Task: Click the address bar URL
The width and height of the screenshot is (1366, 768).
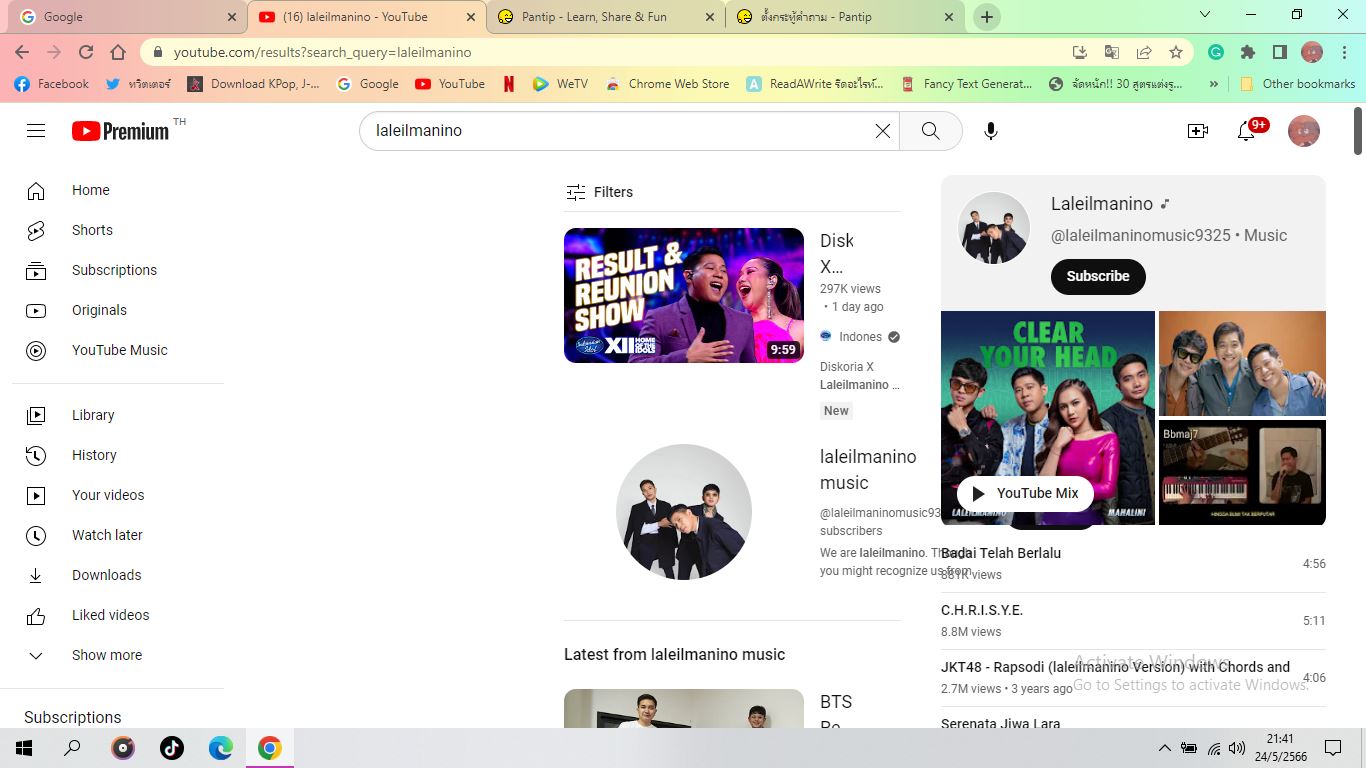Action: [x=322, y=52]
